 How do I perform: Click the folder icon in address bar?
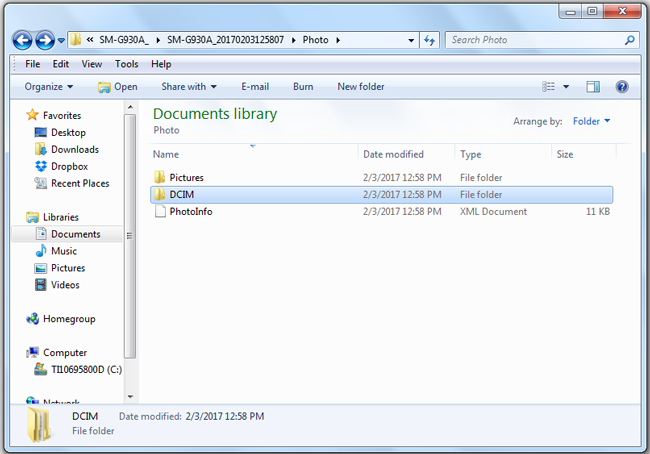click(x=76, y=40)
